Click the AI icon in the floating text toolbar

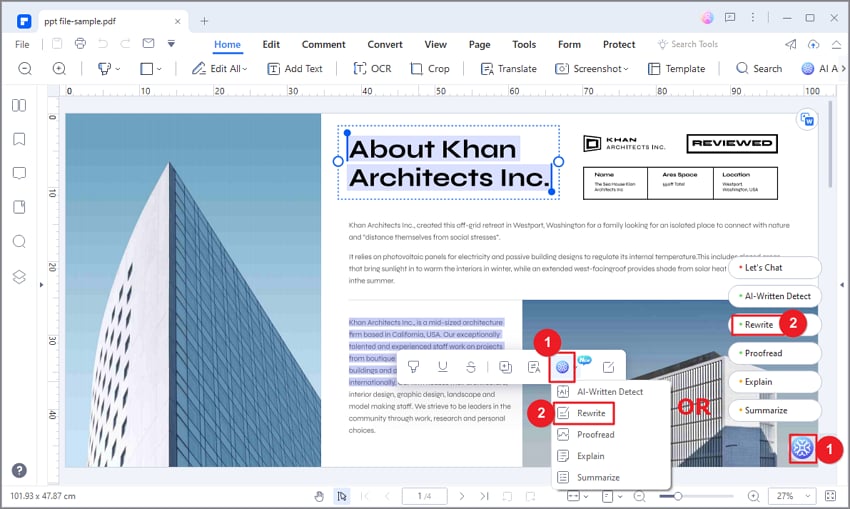pos(562,367)
